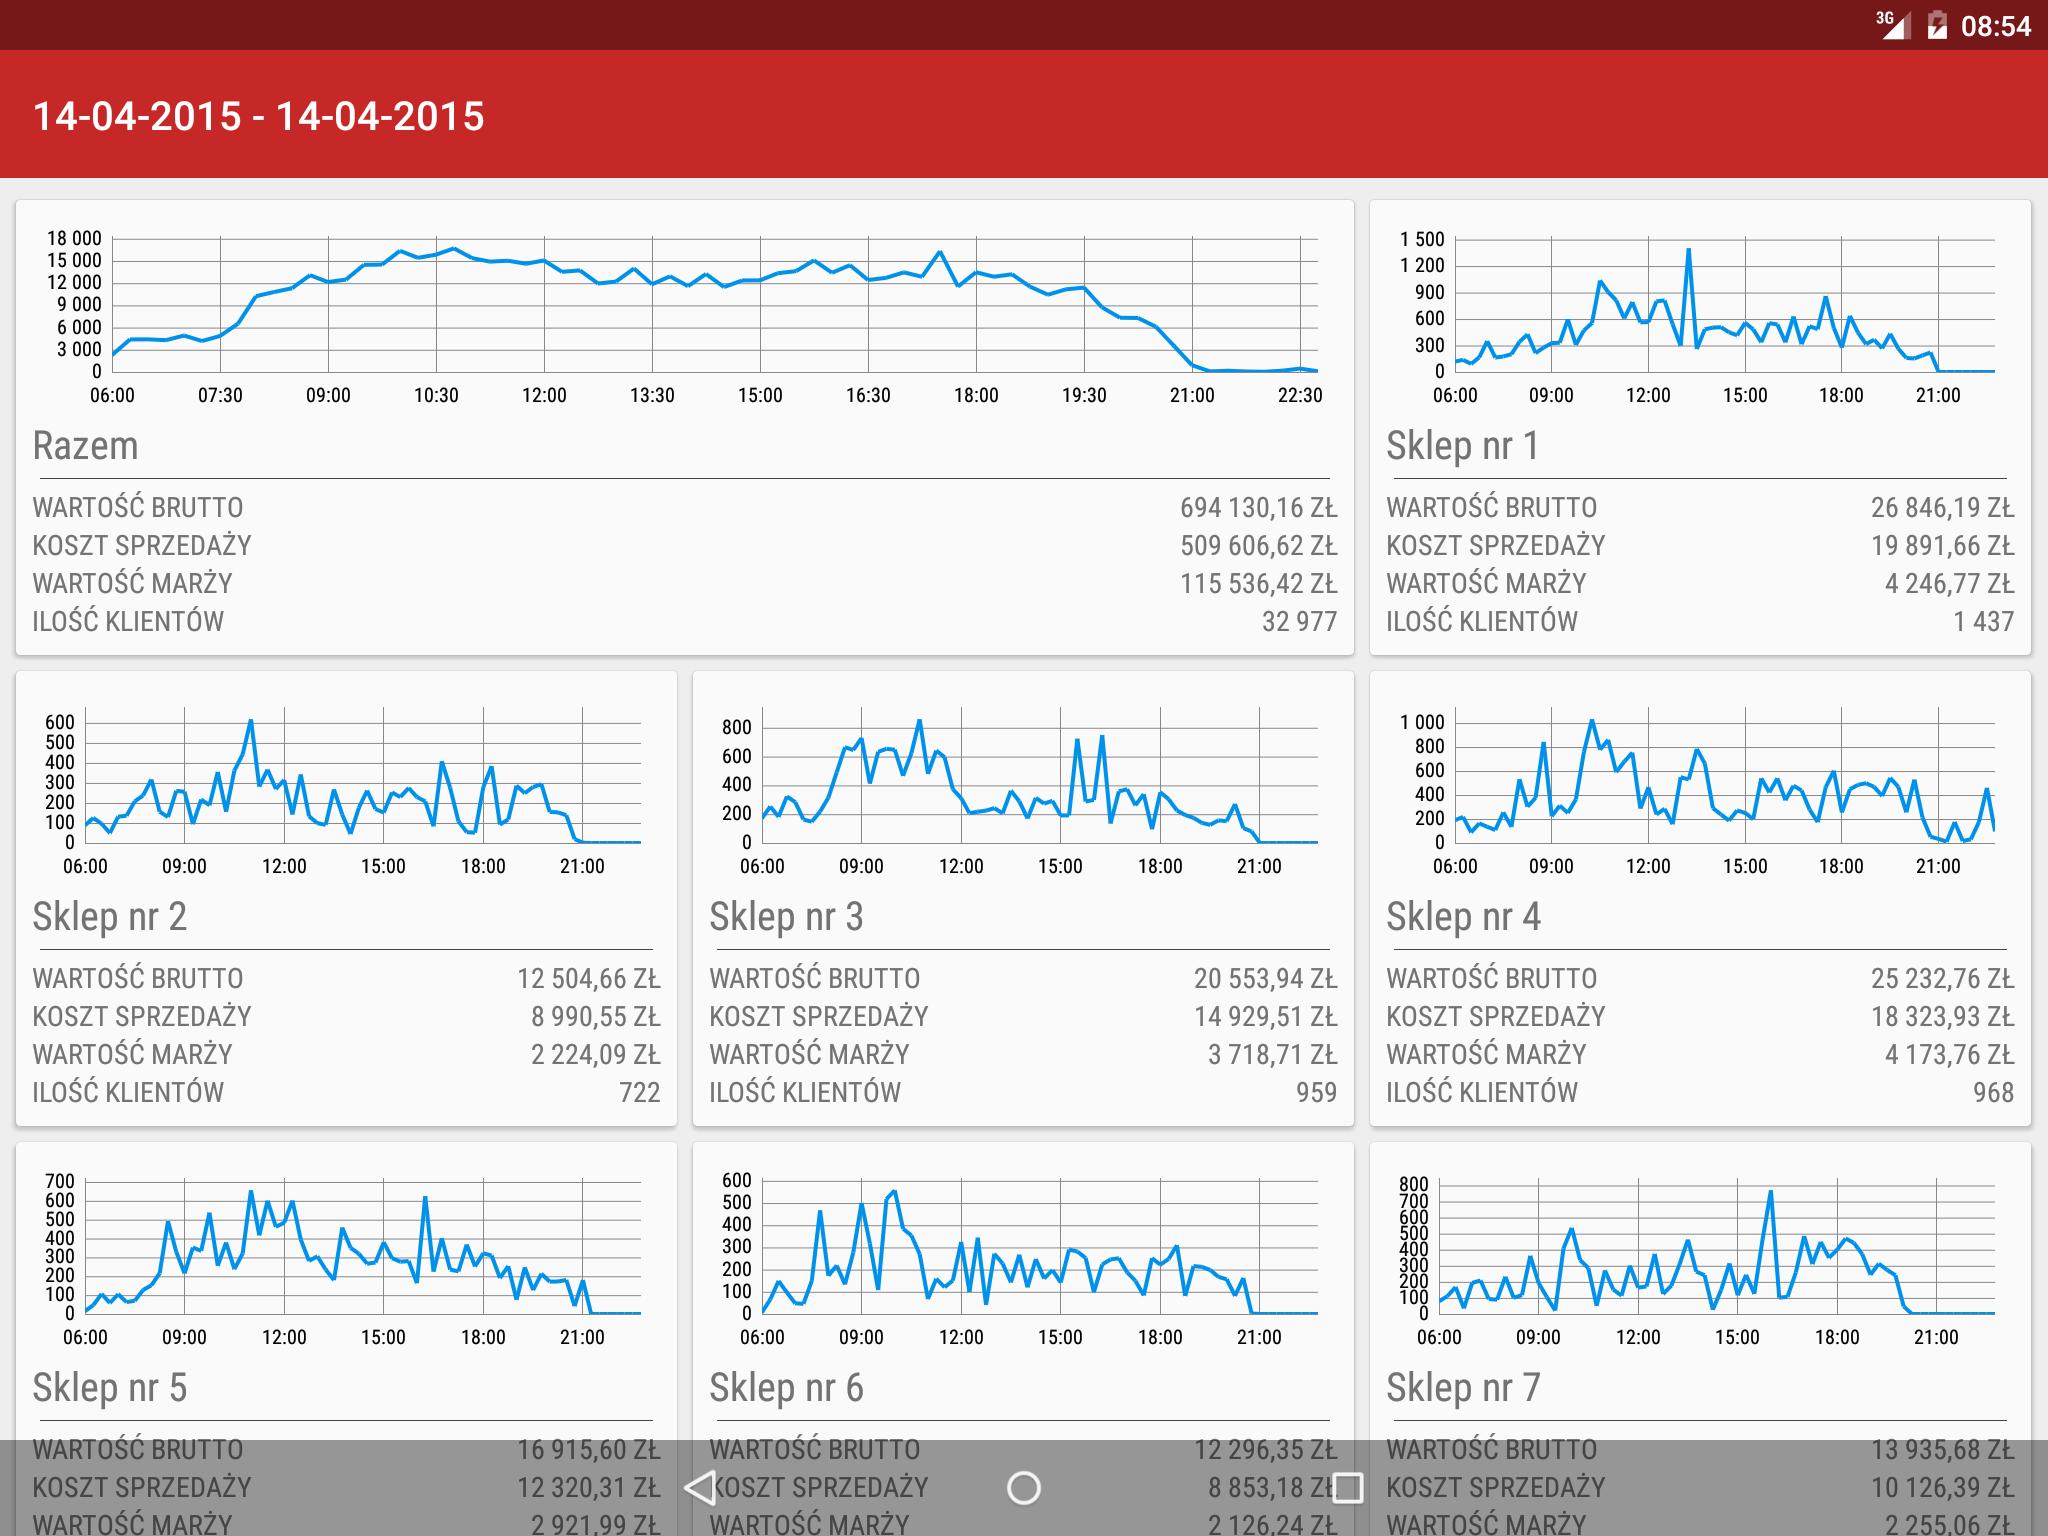Open the Sklep nr 1 sales chart

pos(1700,316)
